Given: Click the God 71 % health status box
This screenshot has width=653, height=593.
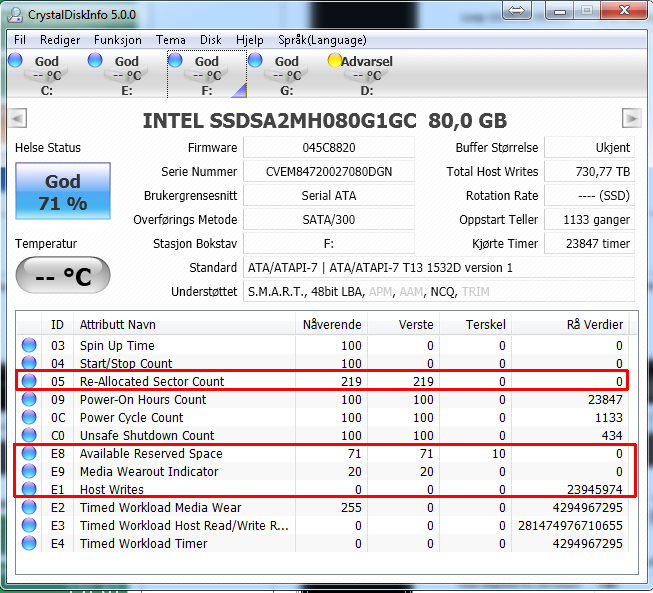Looking at the screenshot, I should 63,191.
